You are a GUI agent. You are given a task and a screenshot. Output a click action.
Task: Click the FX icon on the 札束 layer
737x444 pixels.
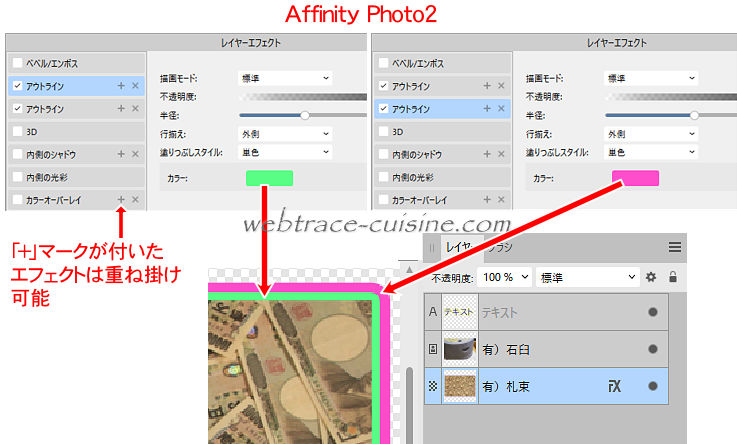coord(616,385)
